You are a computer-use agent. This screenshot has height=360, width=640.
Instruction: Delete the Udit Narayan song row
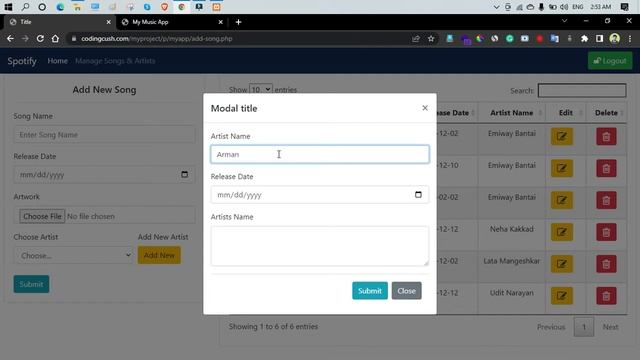606,296
